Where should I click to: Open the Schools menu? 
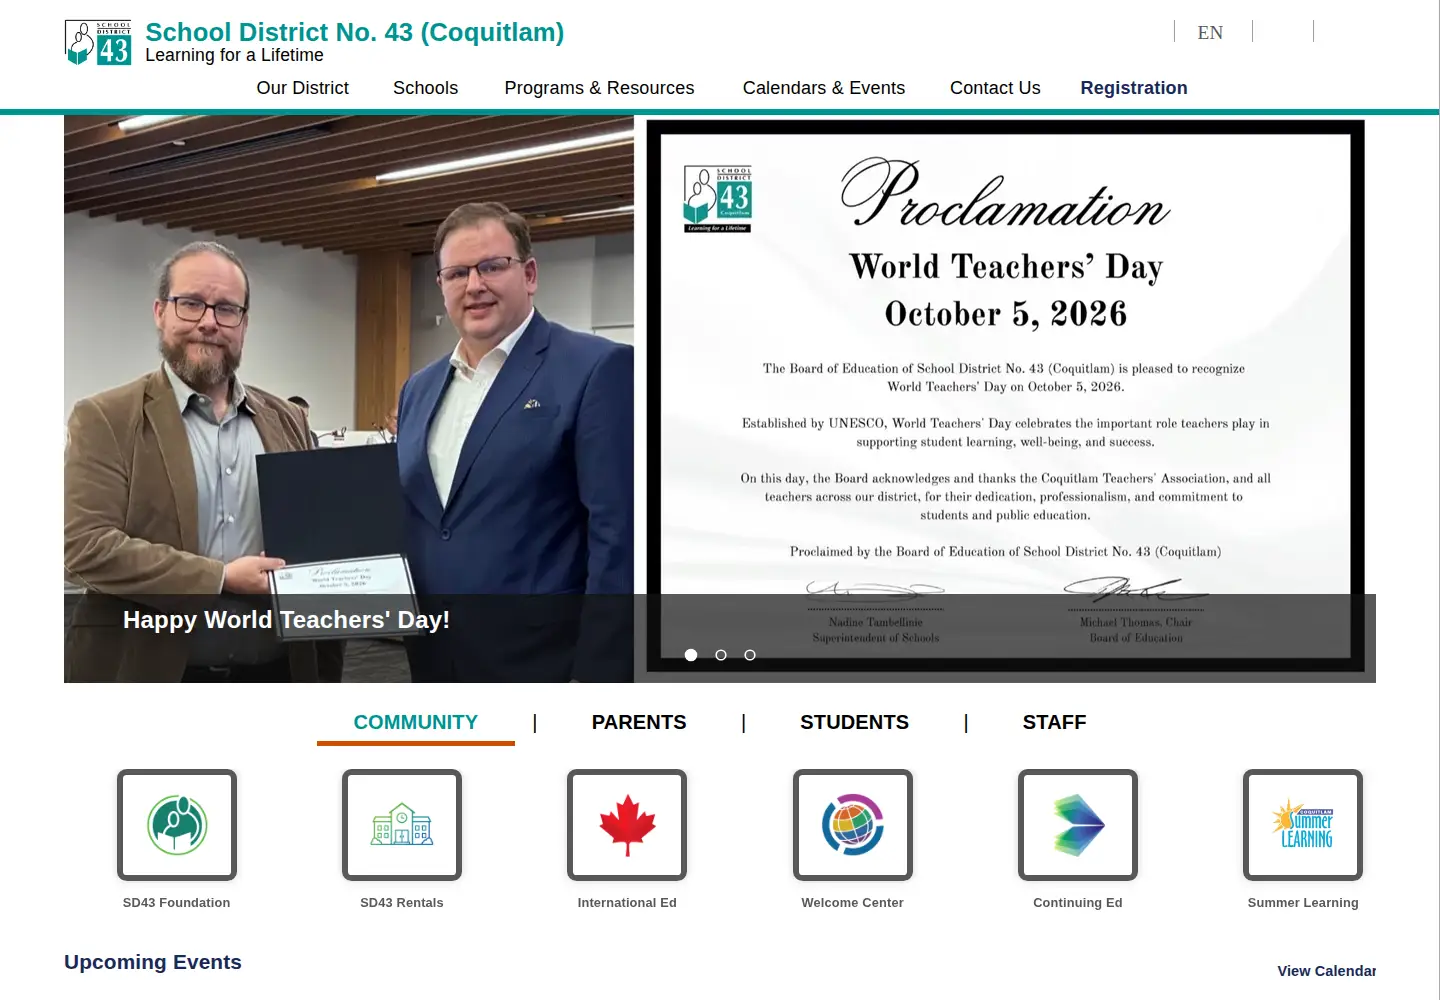[x=425, y=88]
